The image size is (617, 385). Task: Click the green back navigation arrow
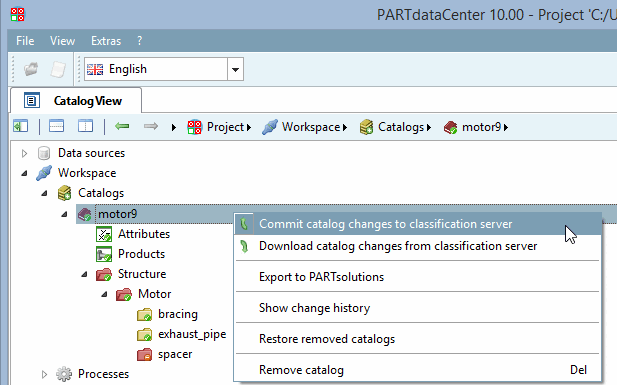tap(122, 126)
